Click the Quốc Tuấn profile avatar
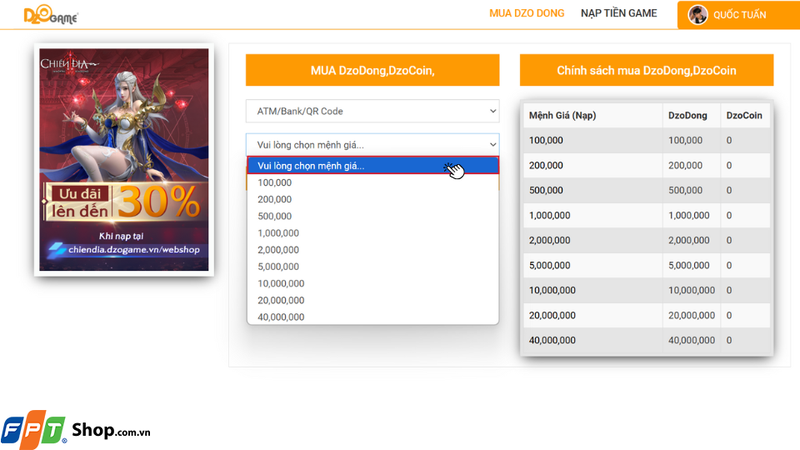This screenshot has height=450, width=800. (x=697, y=15)
